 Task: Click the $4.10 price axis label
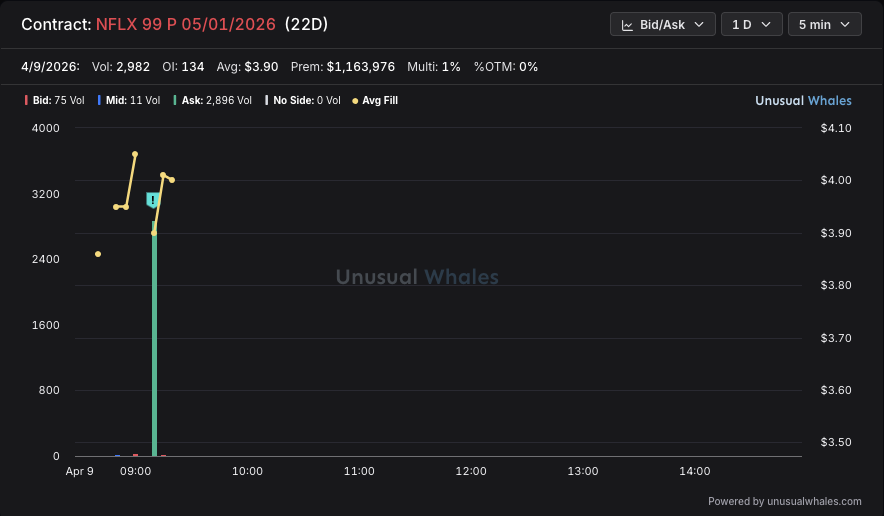click(x=836, y=128)
